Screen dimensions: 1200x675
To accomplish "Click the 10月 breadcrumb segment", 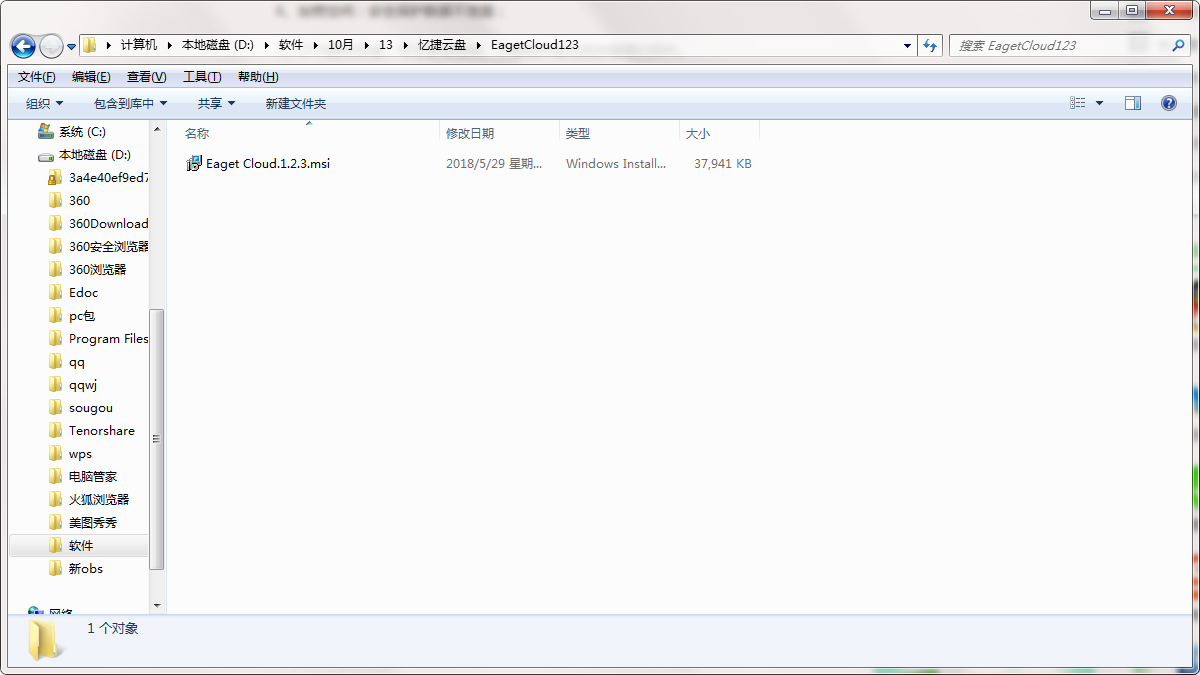I will 341,45.
